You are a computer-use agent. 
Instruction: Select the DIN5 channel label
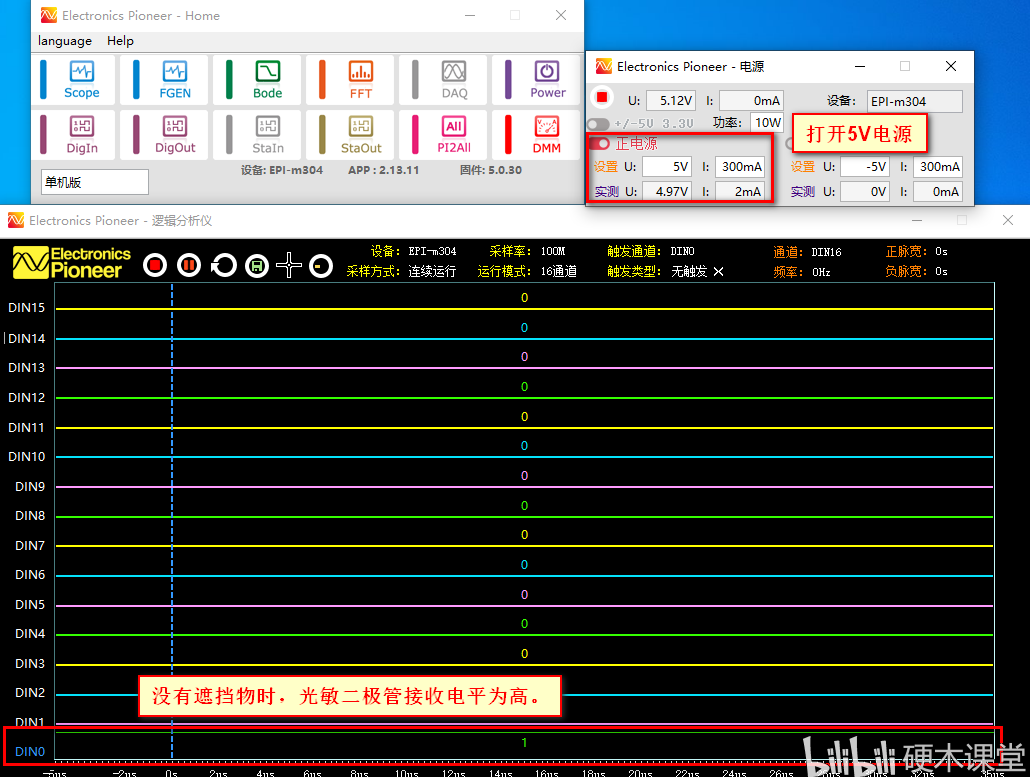tap(30, 604)
